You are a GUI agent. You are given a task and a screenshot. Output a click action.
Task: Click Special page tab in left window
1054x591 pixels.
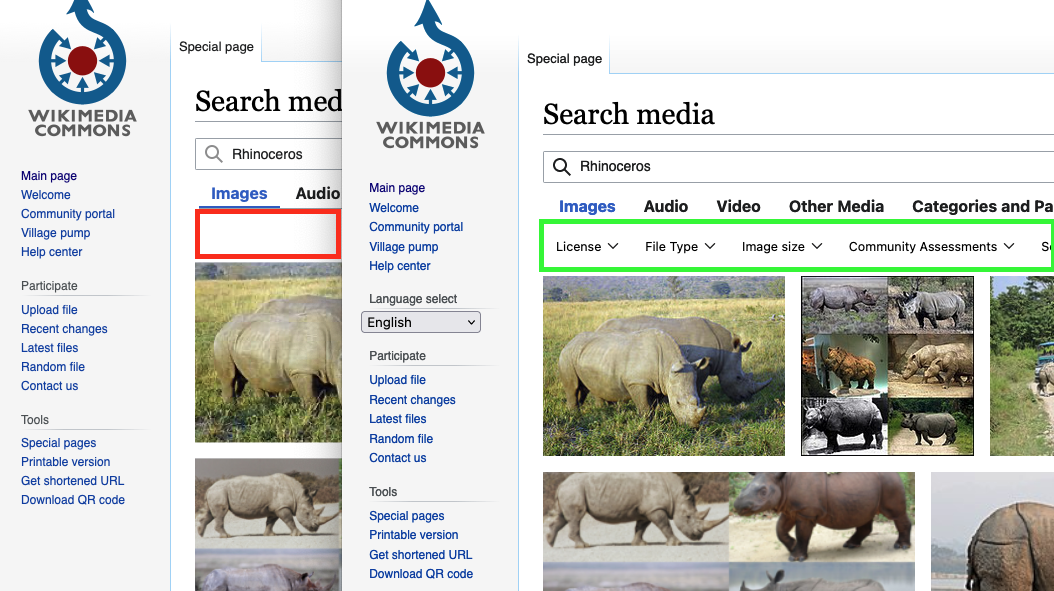coord(216,46)
